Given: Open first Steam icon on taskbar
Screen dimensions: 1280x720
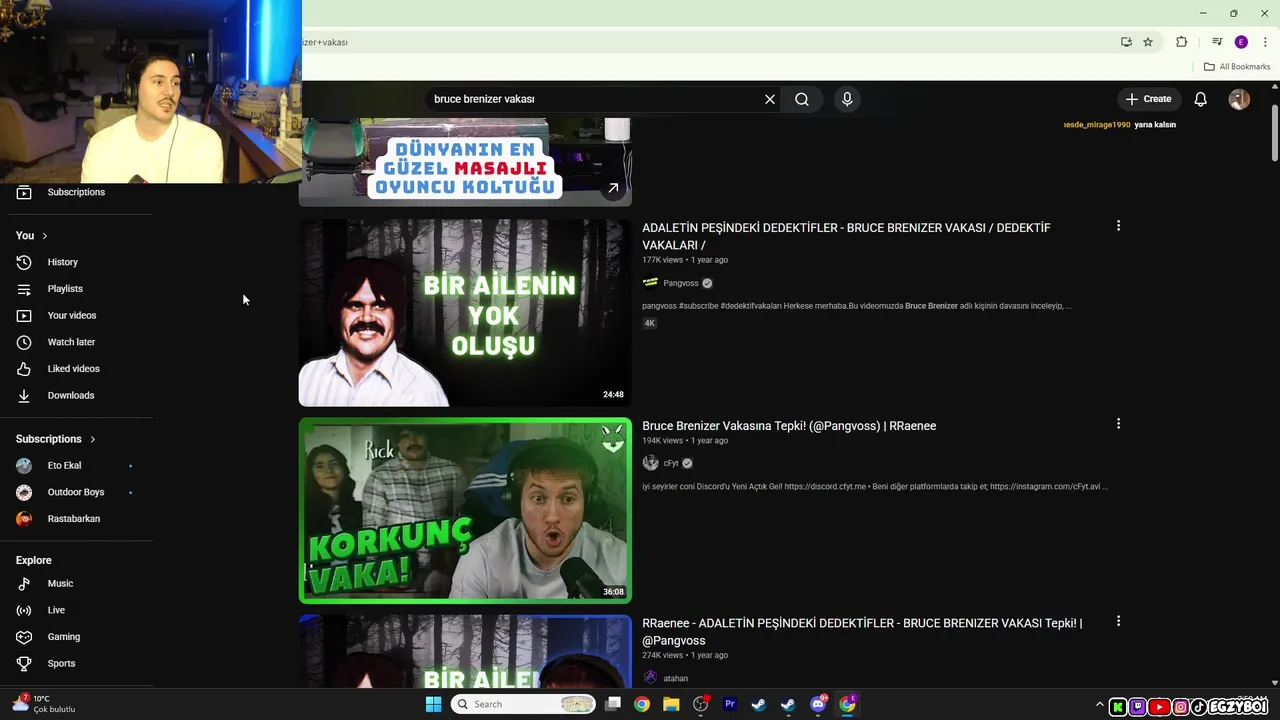Looking at the screenshot, I should point(759,704).
